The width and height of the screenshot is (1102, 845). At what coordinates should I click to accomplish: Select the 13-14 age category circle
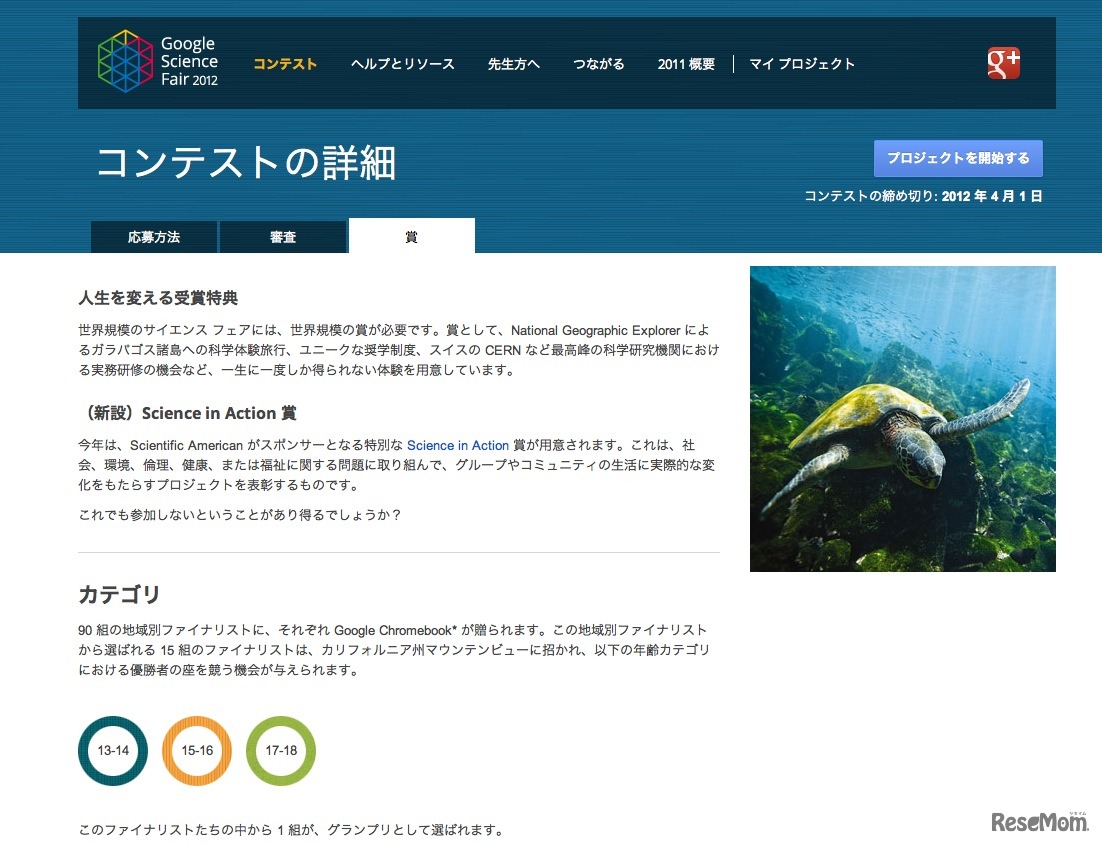113,751
